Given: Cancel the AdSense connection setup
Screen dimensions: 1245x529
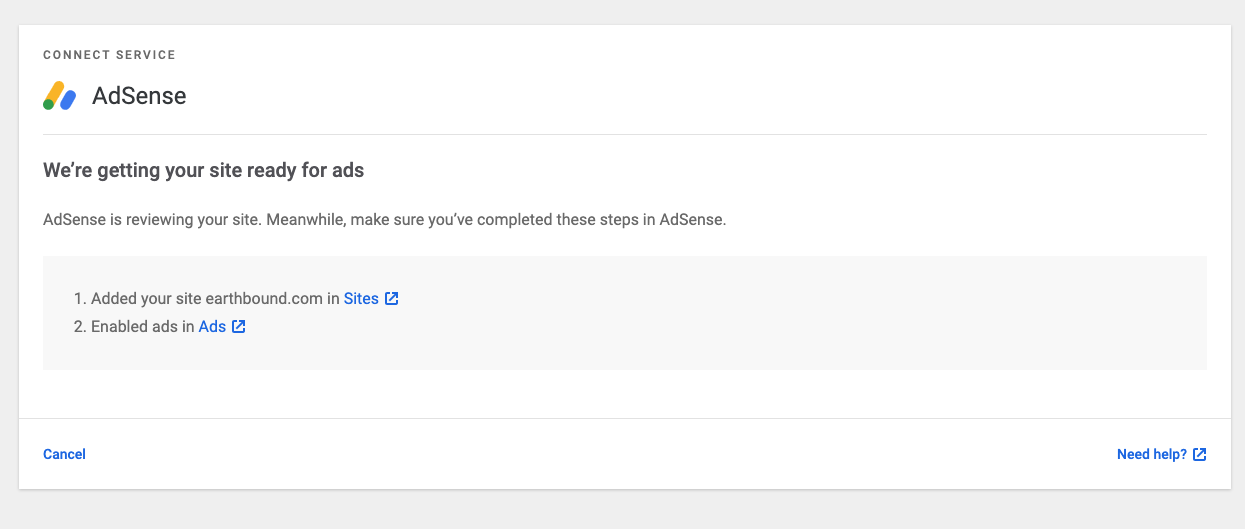Looking at the screenshot, I should pyautogui.click(x=64, y=454).
